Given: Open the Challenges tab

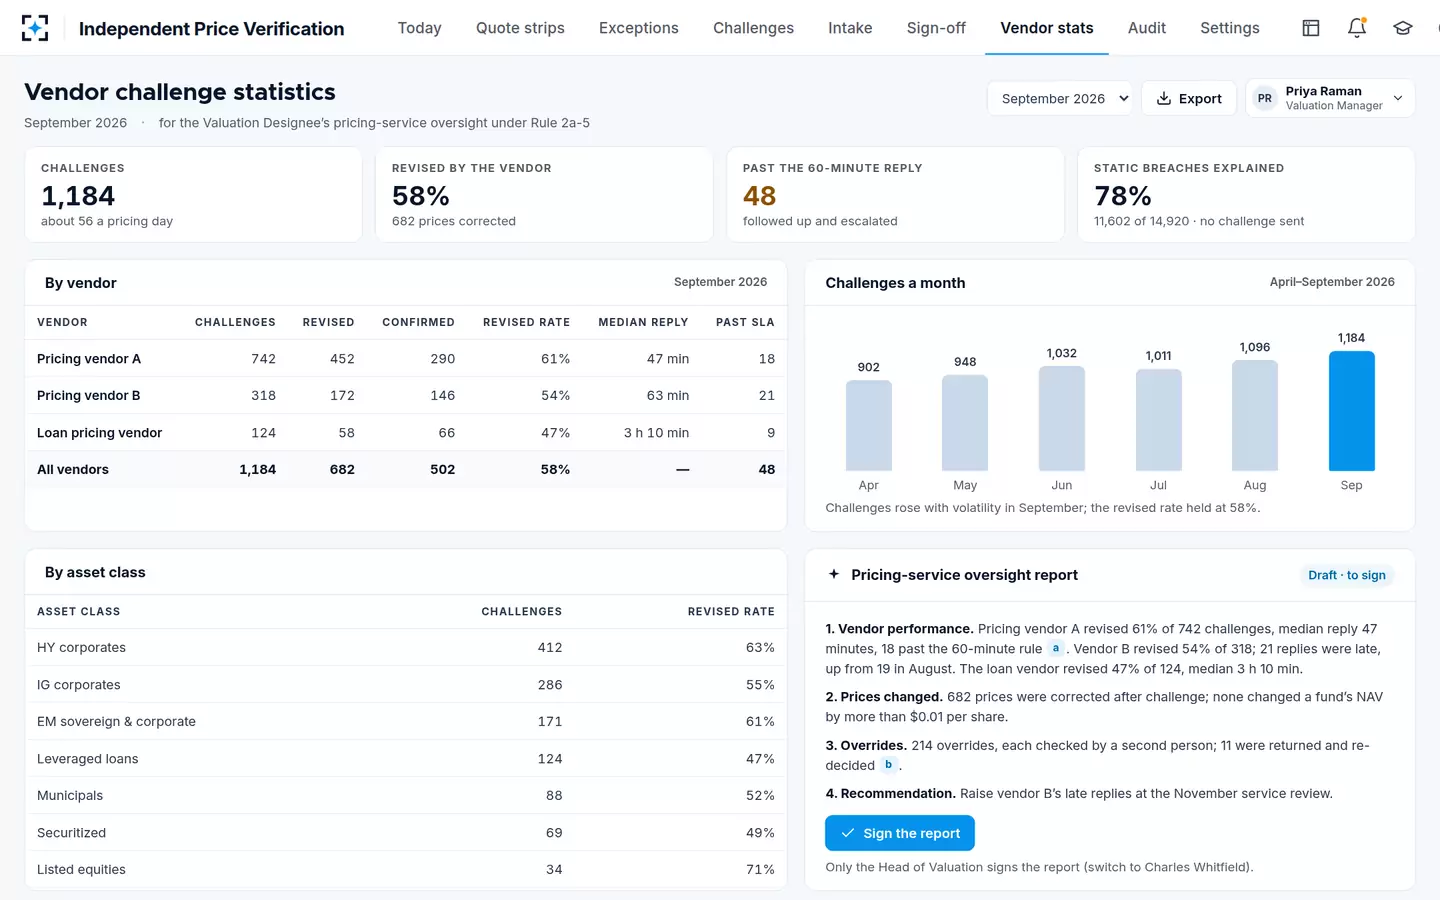Looking at the screenshot, I should 753,28.
